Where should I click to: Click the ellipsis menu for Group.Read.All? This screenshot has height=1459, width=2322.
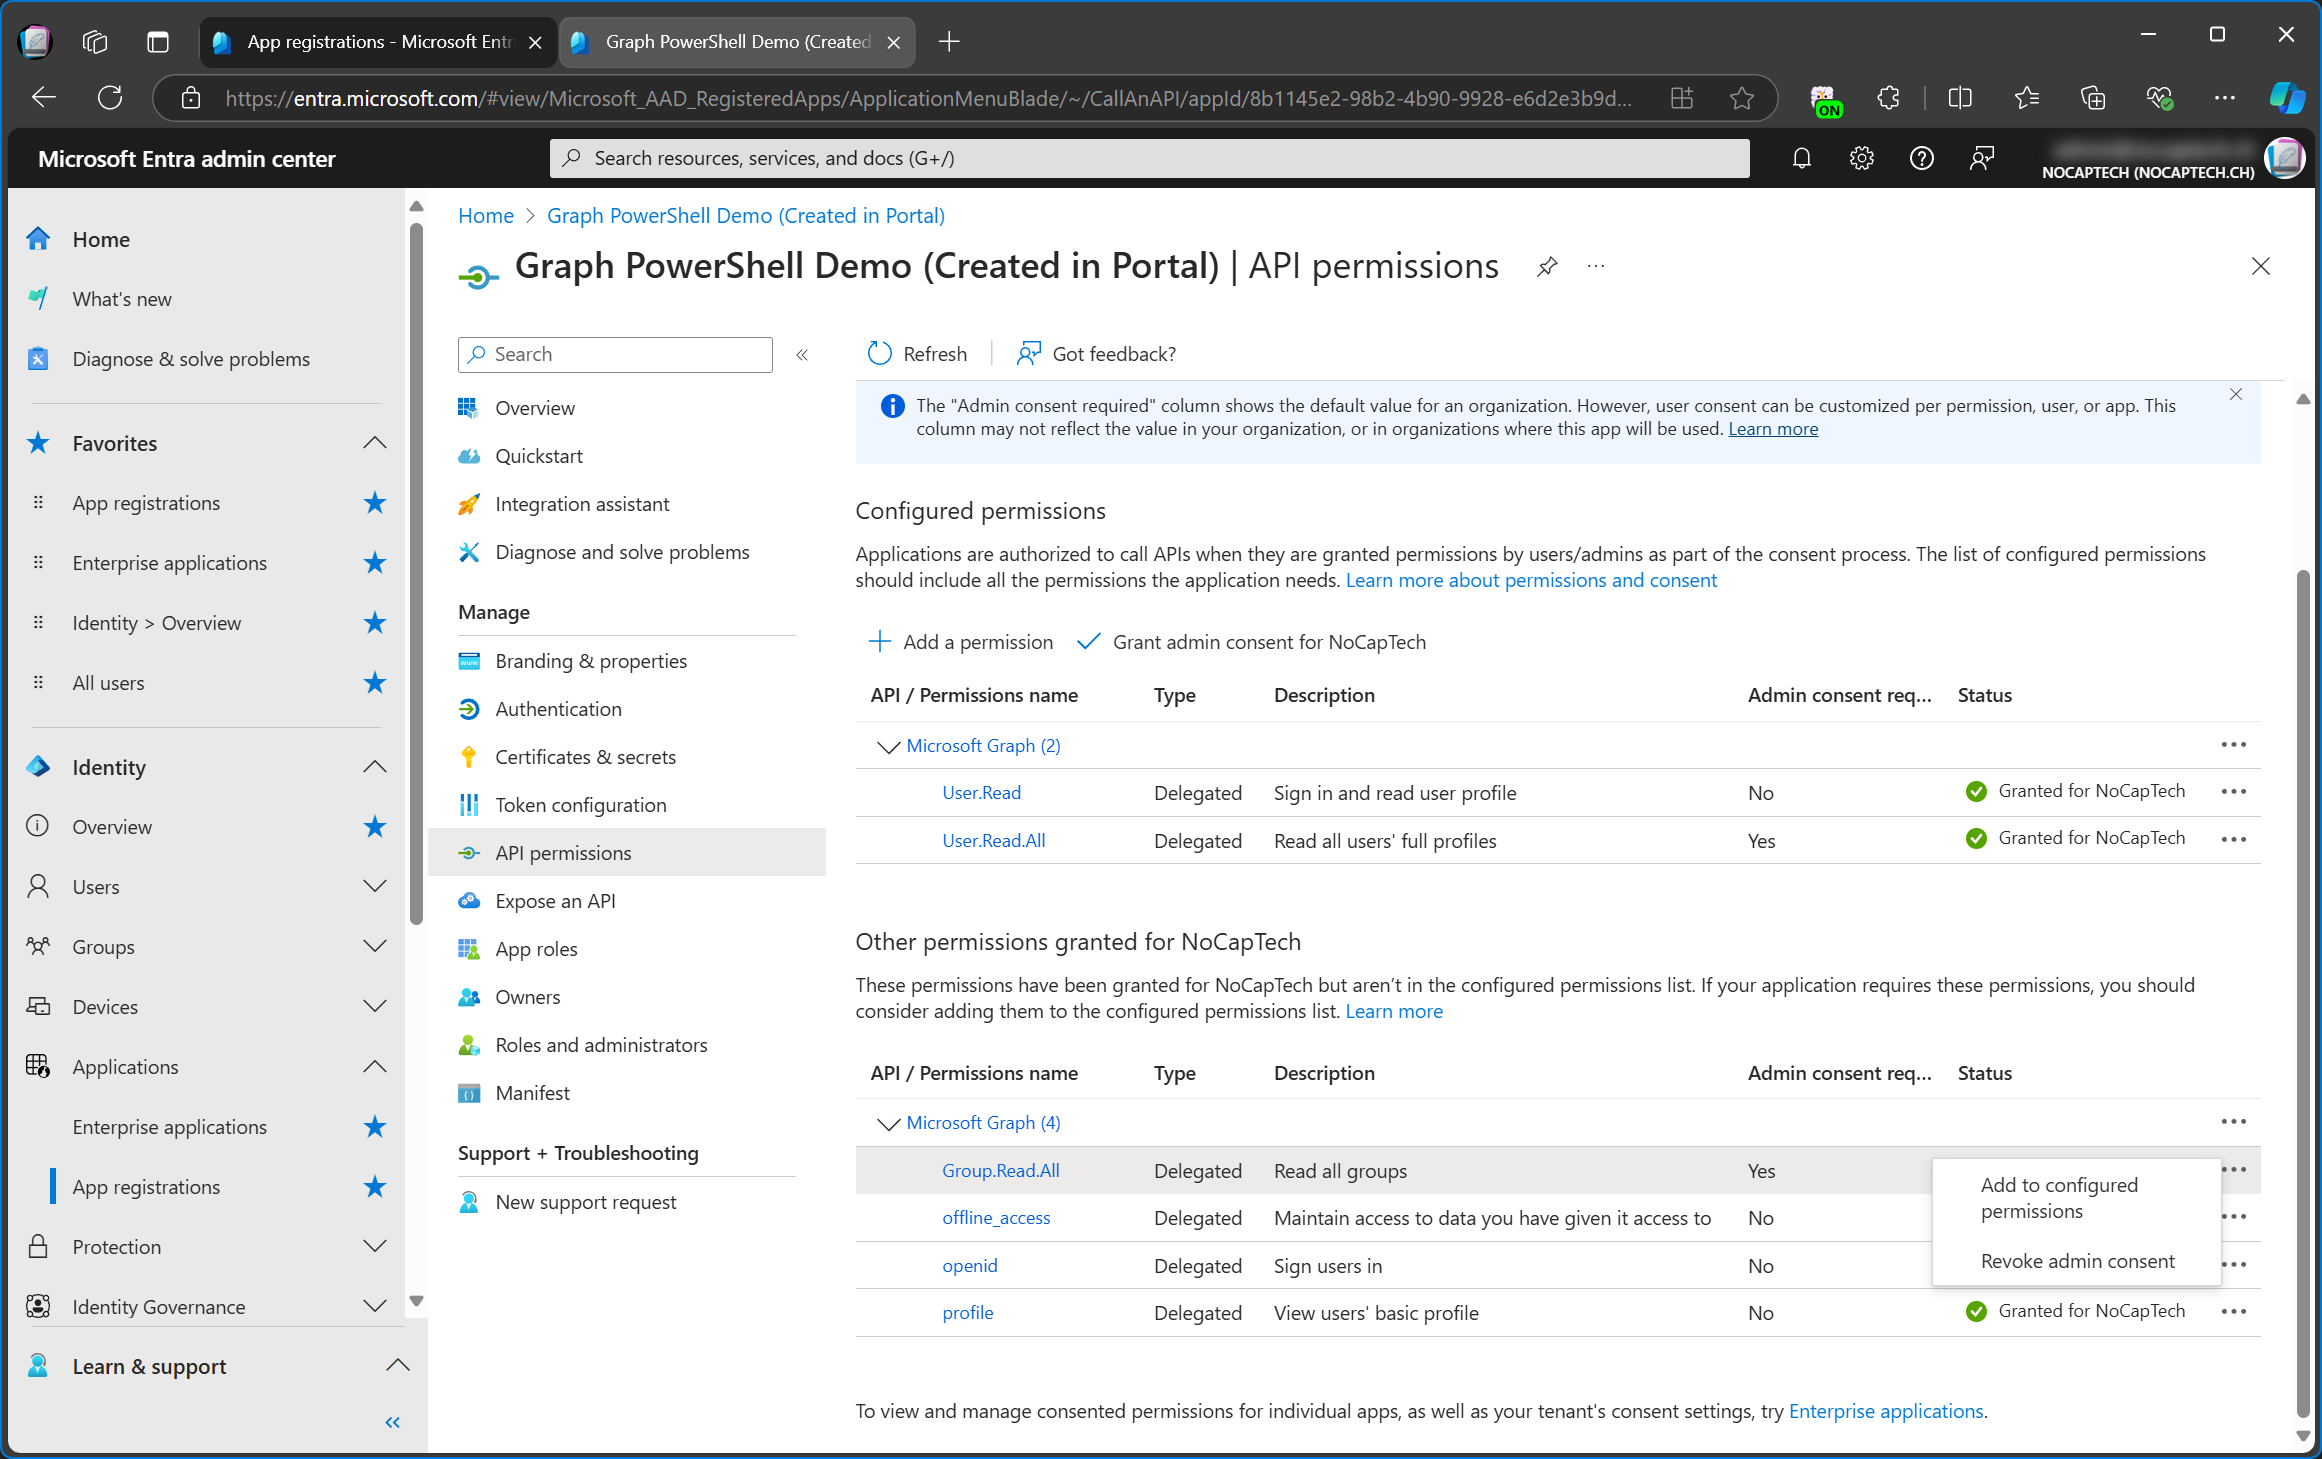point(2235,1170)
